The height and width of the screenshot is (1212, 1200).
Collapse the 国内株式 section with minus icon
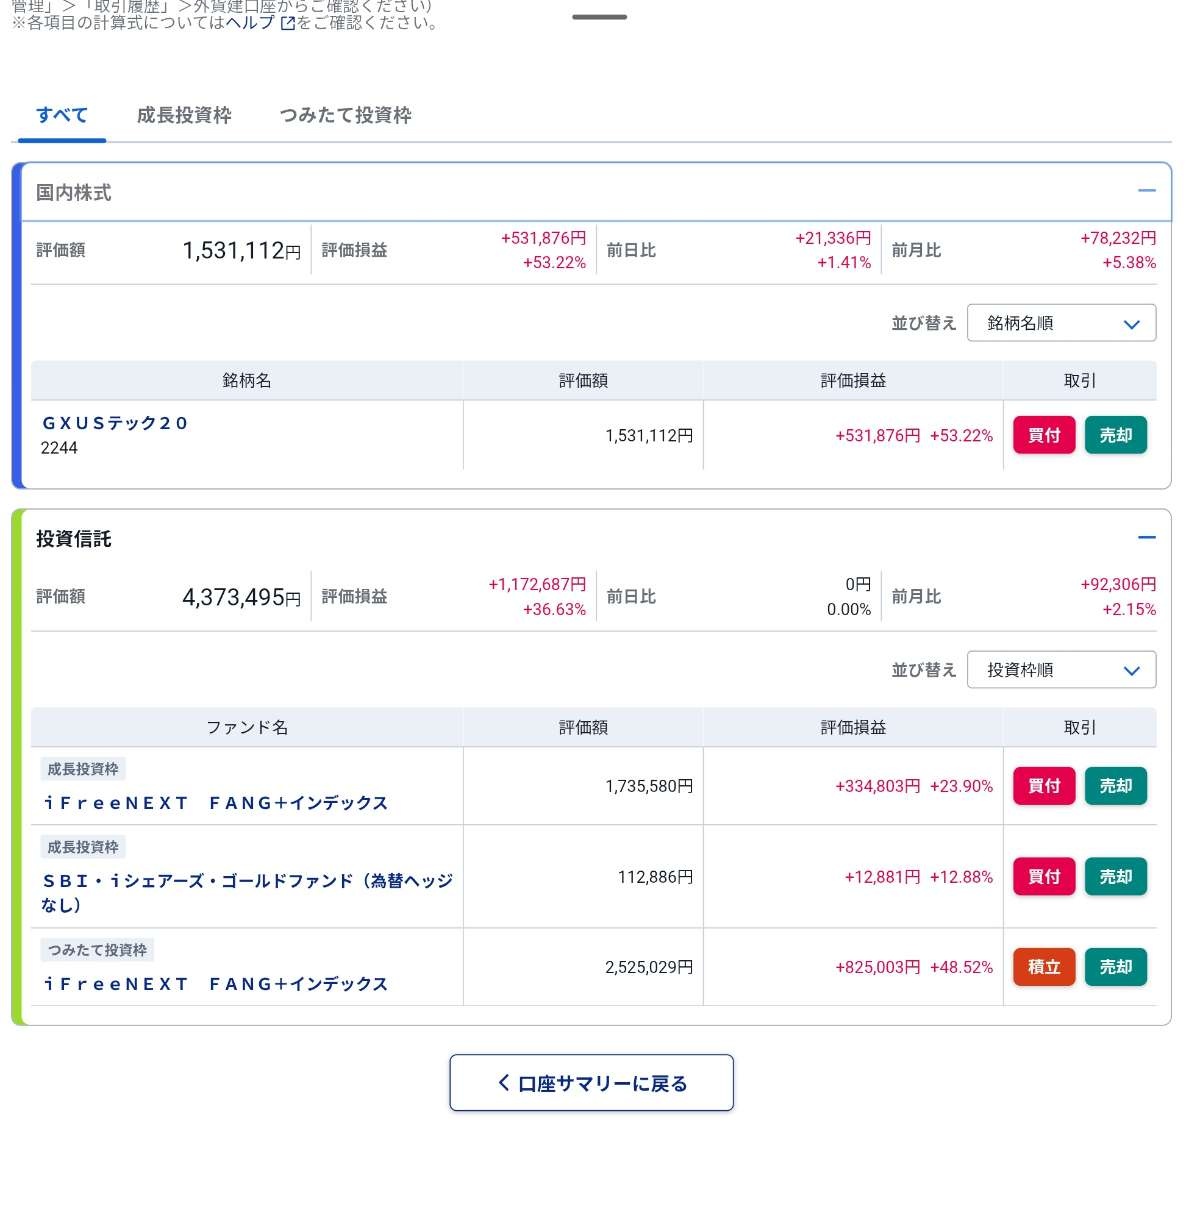pos(1146,191)
